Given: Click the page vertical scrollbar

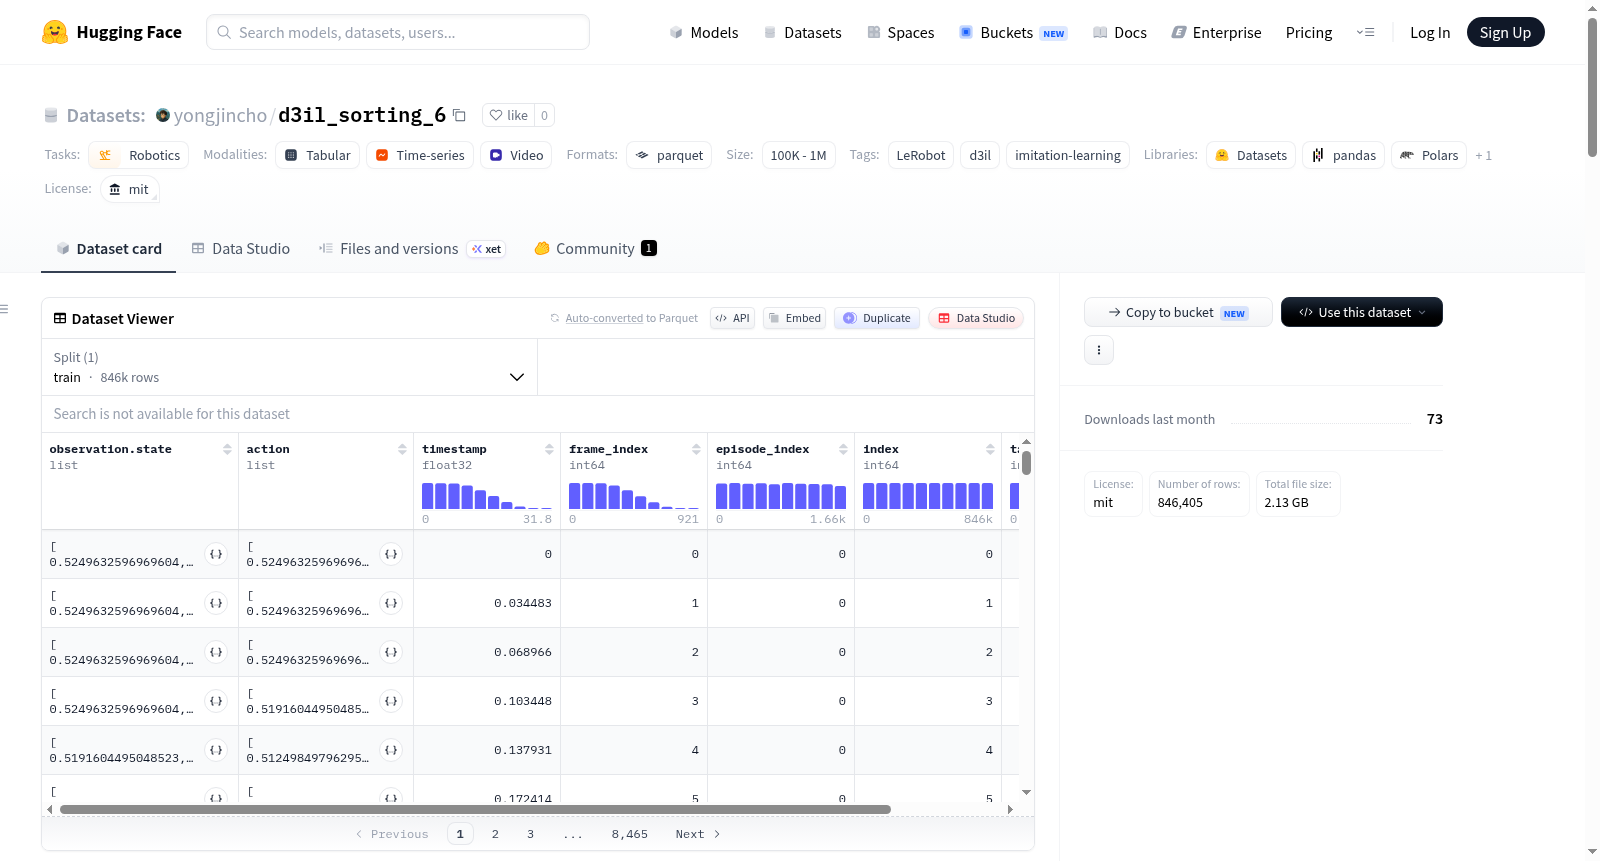Looking at the screenshot, I should (1592, 87).
